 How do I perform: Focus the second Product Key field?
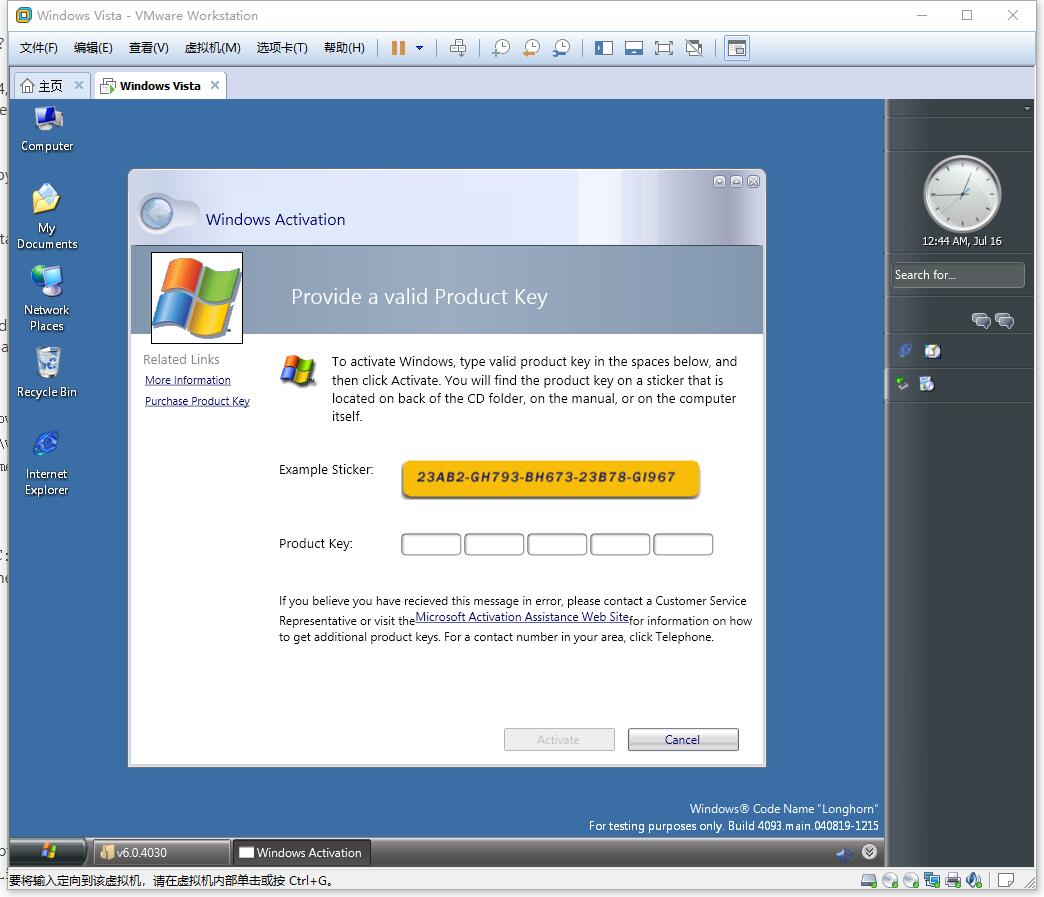494,544
